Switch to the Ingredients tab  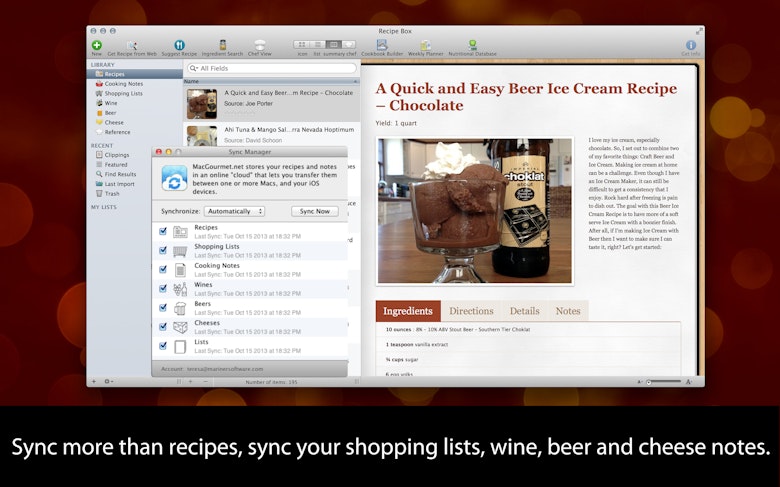[408, 311]
